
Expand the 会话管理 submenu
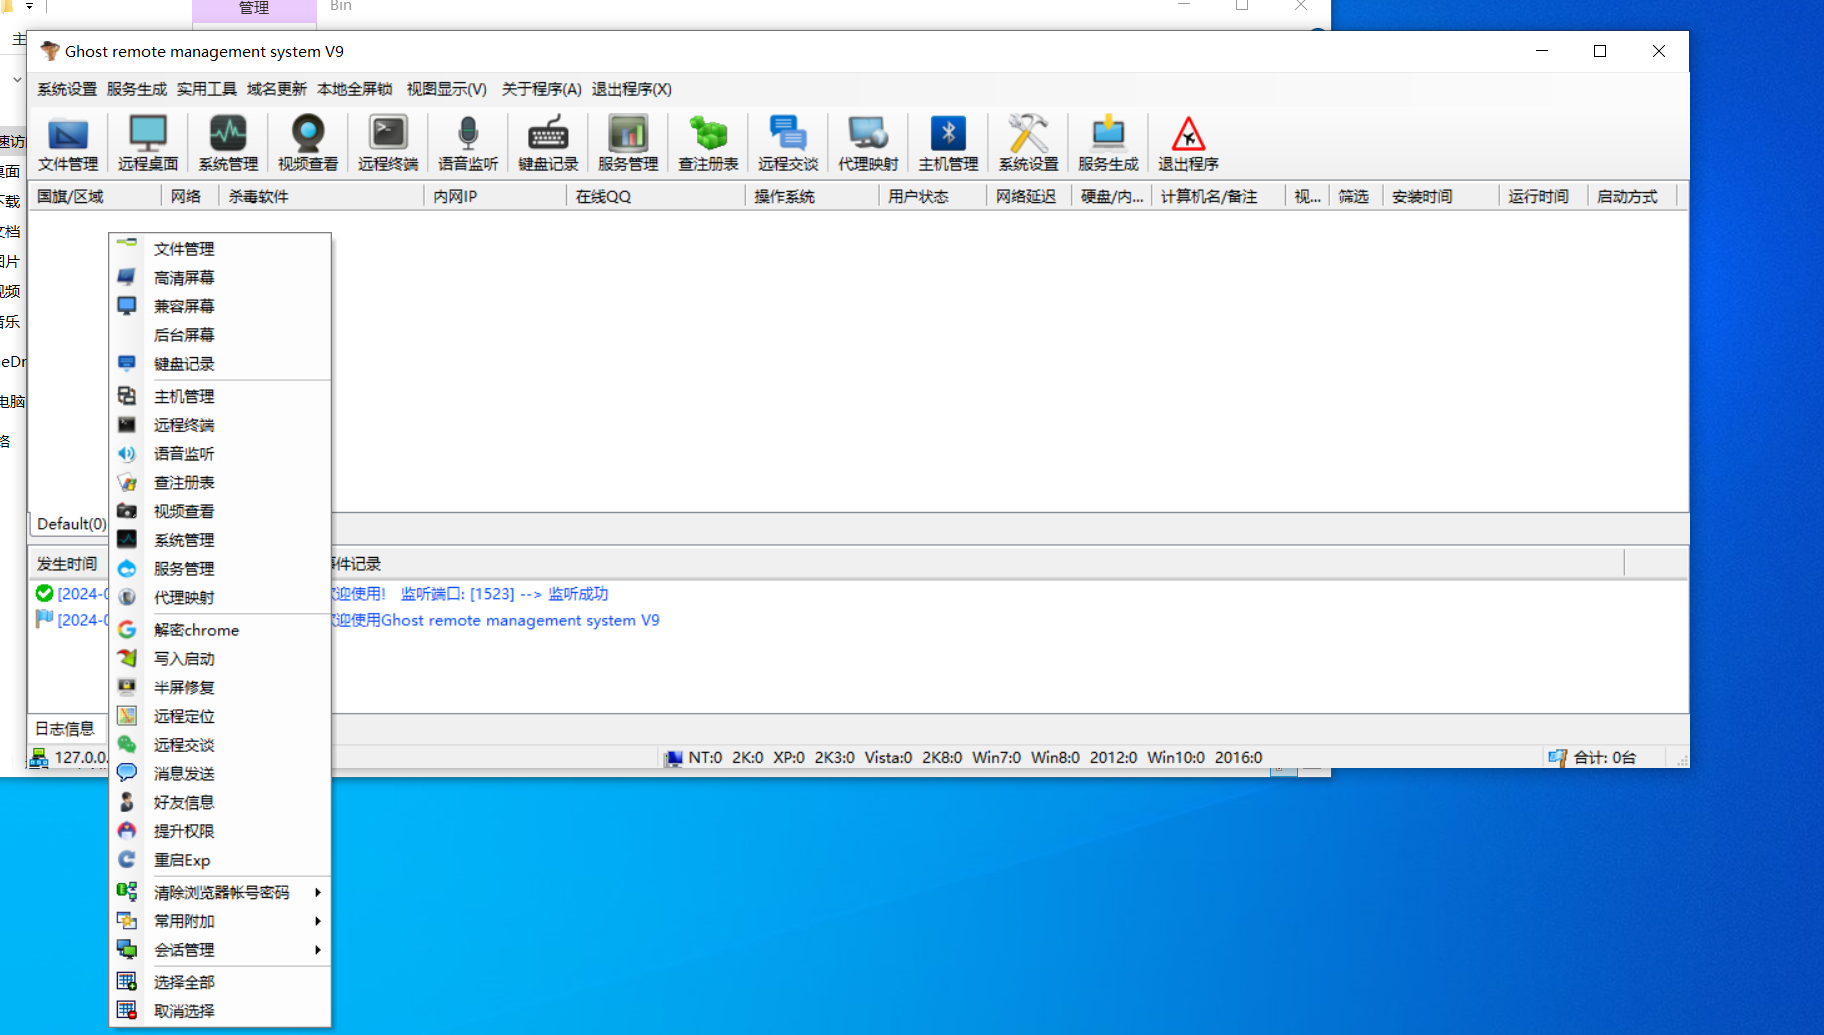click(220, 950)
